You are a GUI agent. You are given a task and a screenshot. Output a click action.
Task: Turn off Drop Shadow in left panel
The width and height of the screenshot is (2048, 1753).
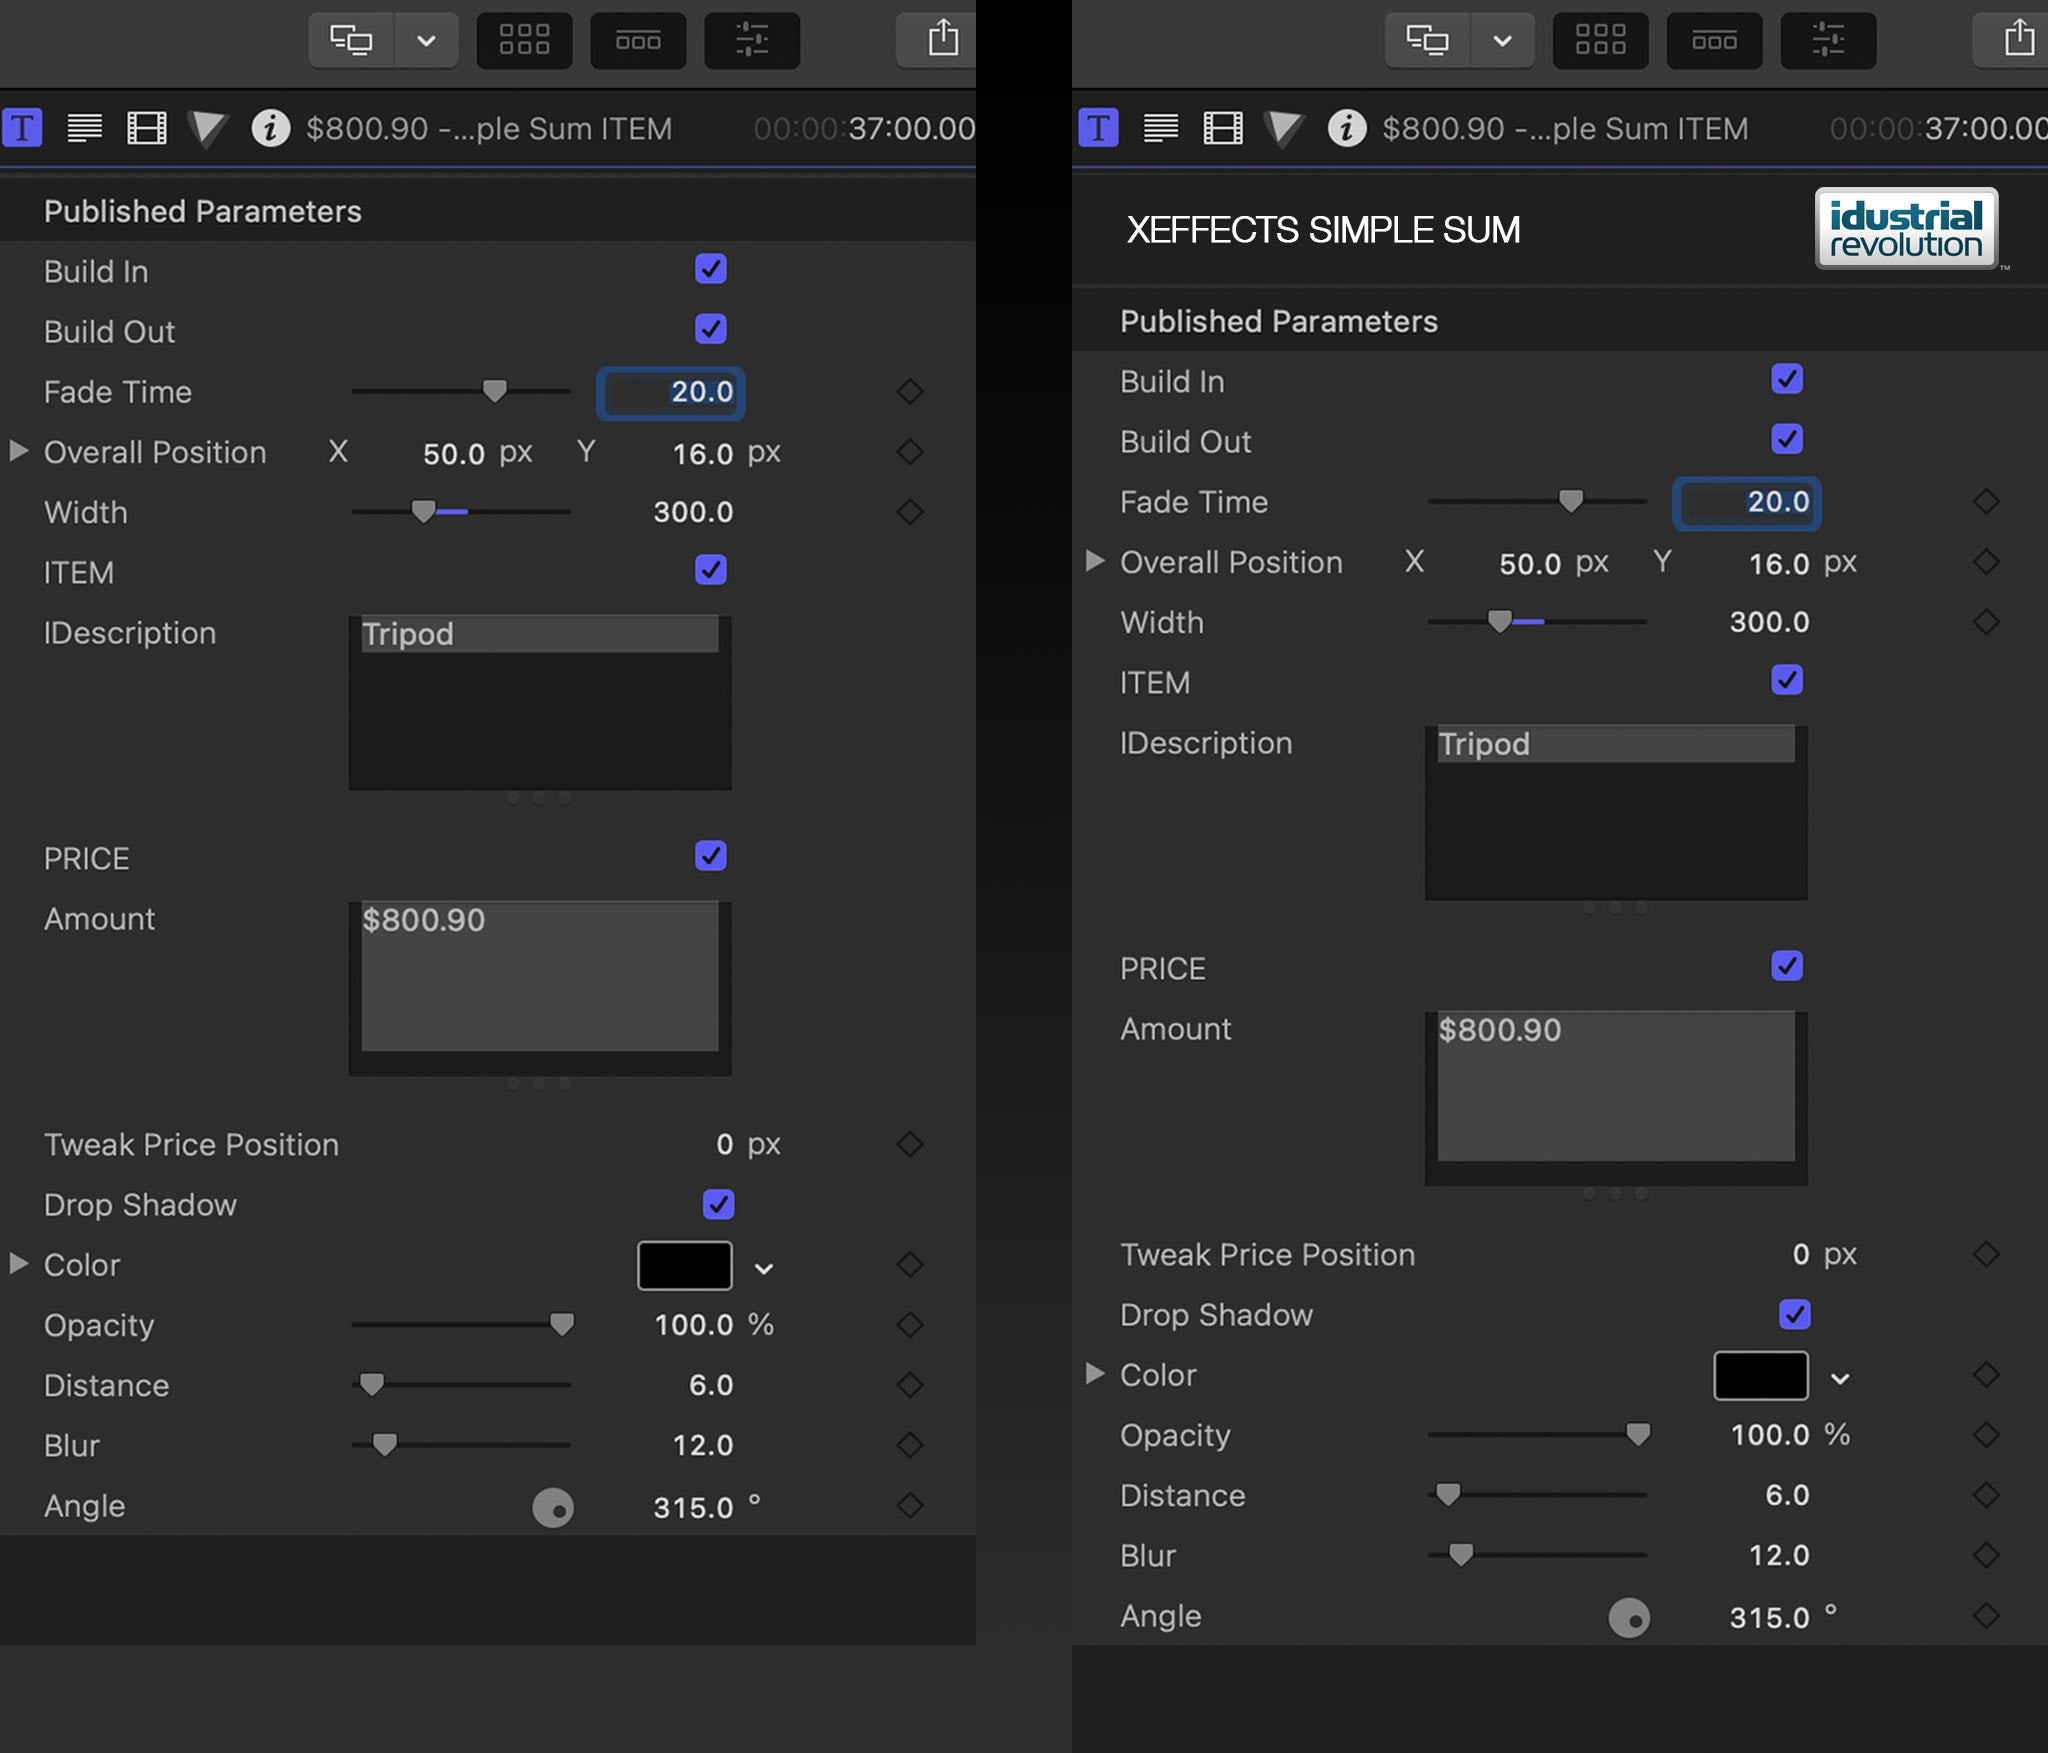(718, 1204)
